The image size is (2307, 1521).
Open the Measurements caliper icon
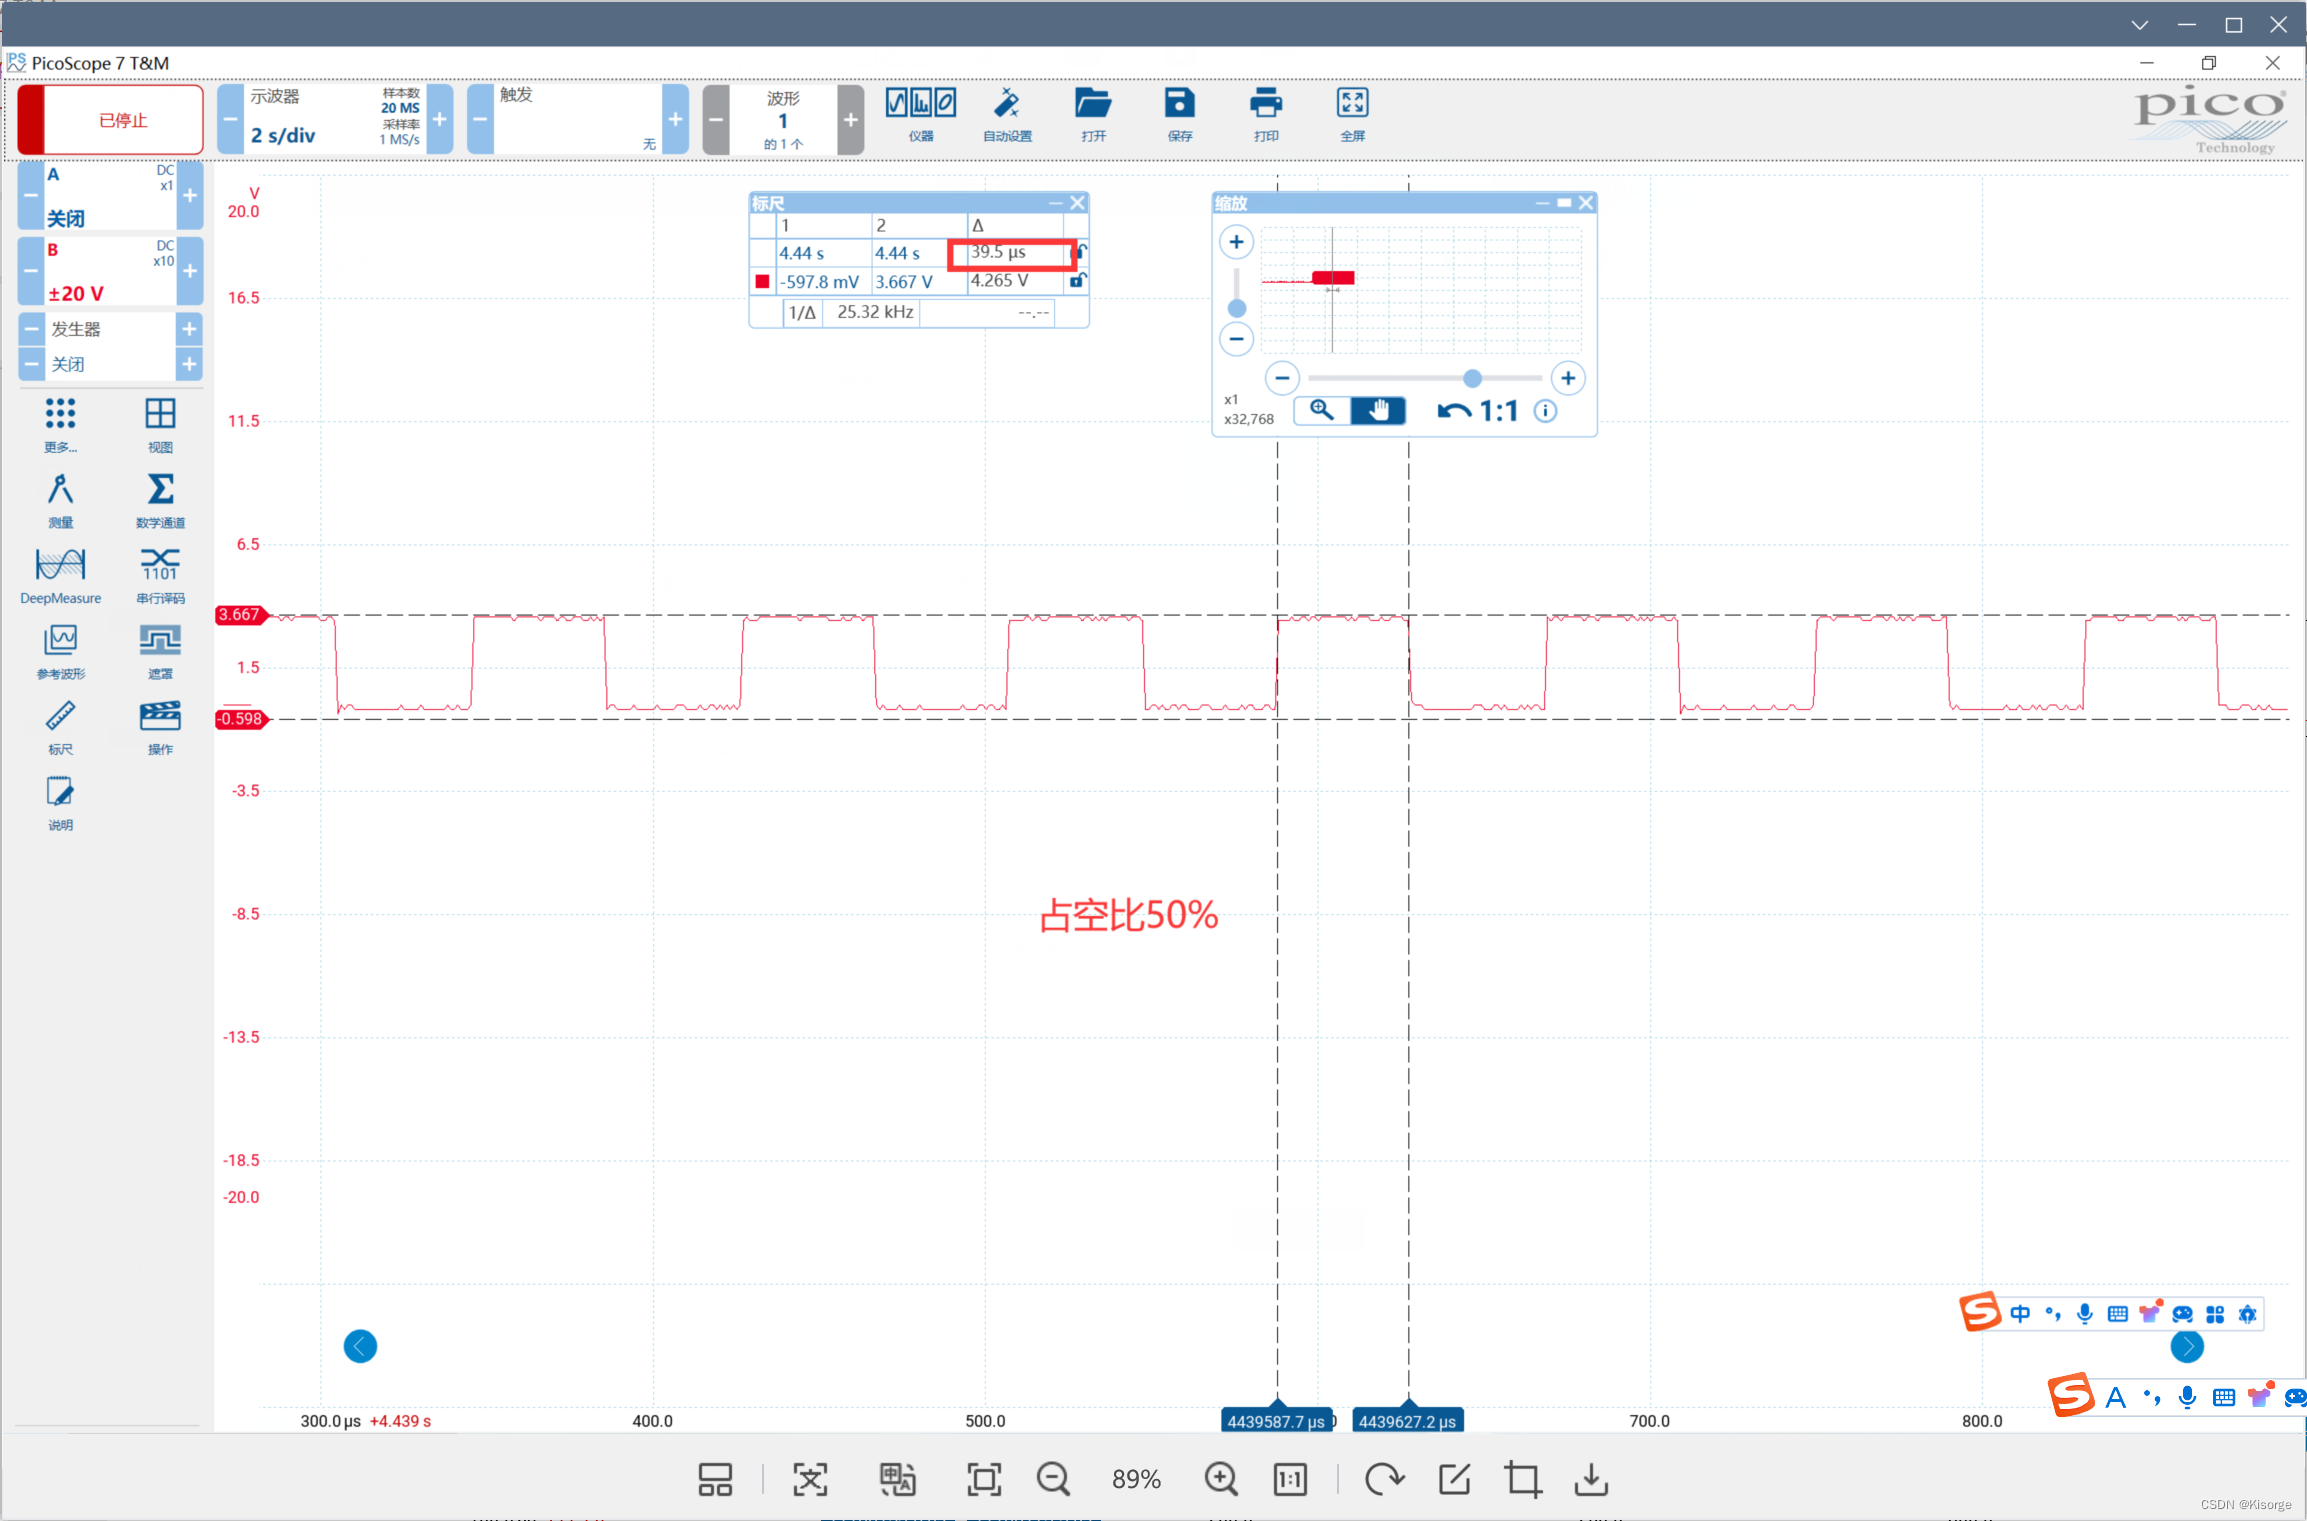coord(60,500)
